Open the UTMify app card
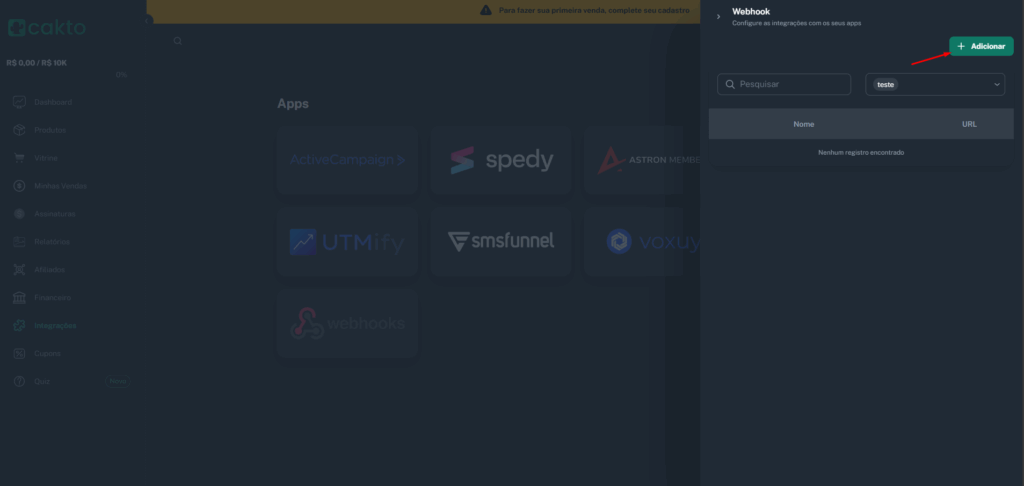 tap(347, 242)
